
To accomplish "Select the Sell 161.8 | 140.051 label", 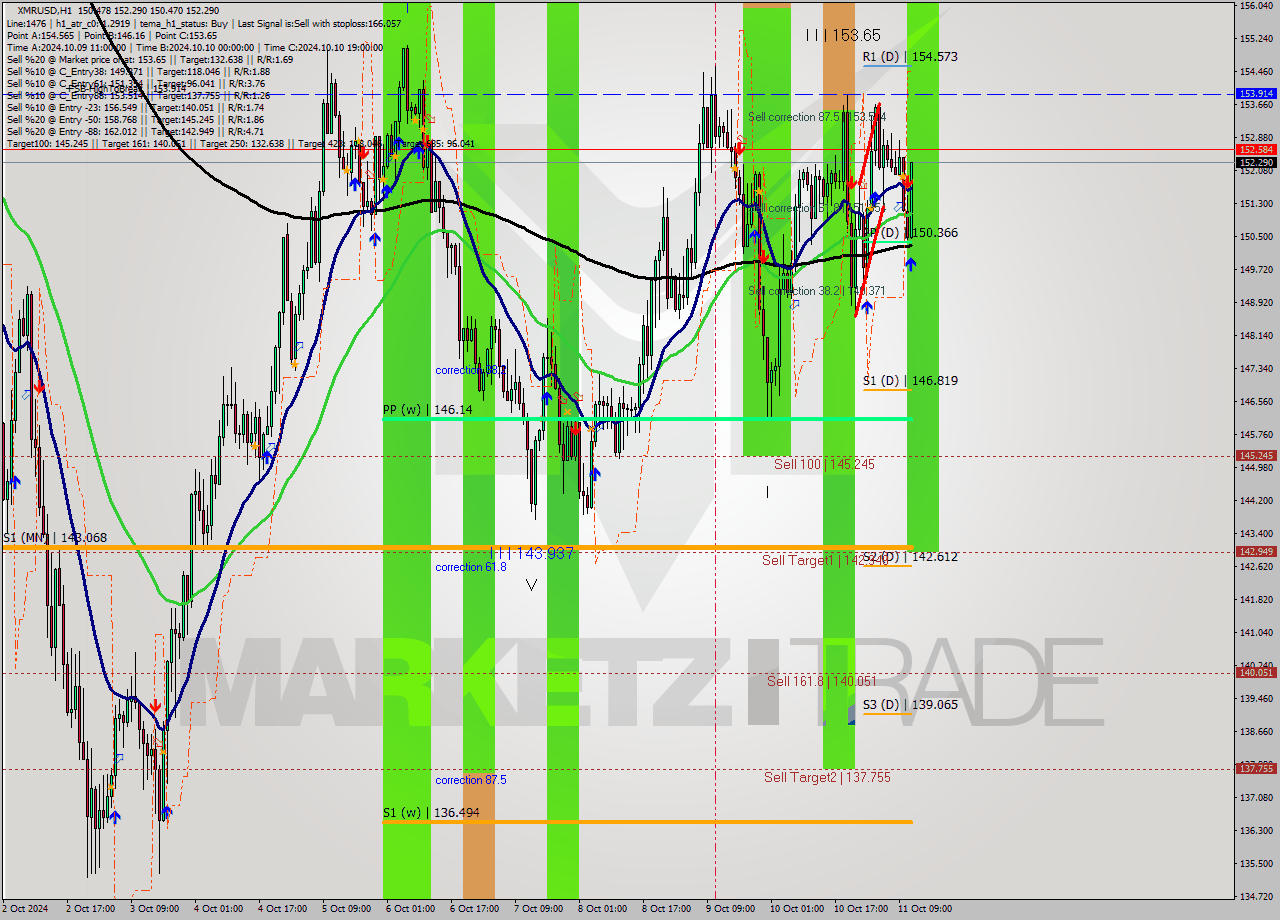I will point(821,681).
